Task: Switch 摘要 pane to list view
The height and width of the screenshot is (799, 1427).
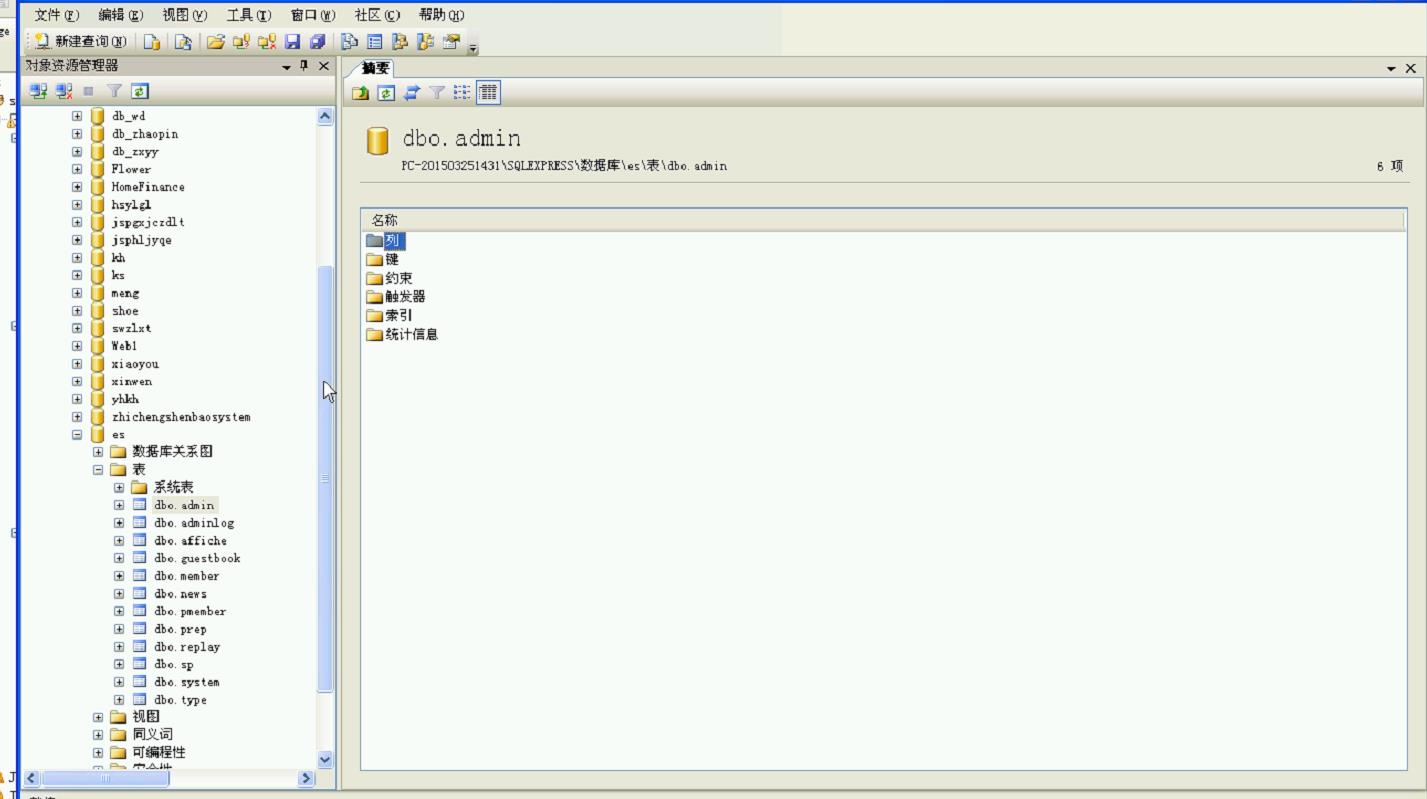Action: pos(462,92)
